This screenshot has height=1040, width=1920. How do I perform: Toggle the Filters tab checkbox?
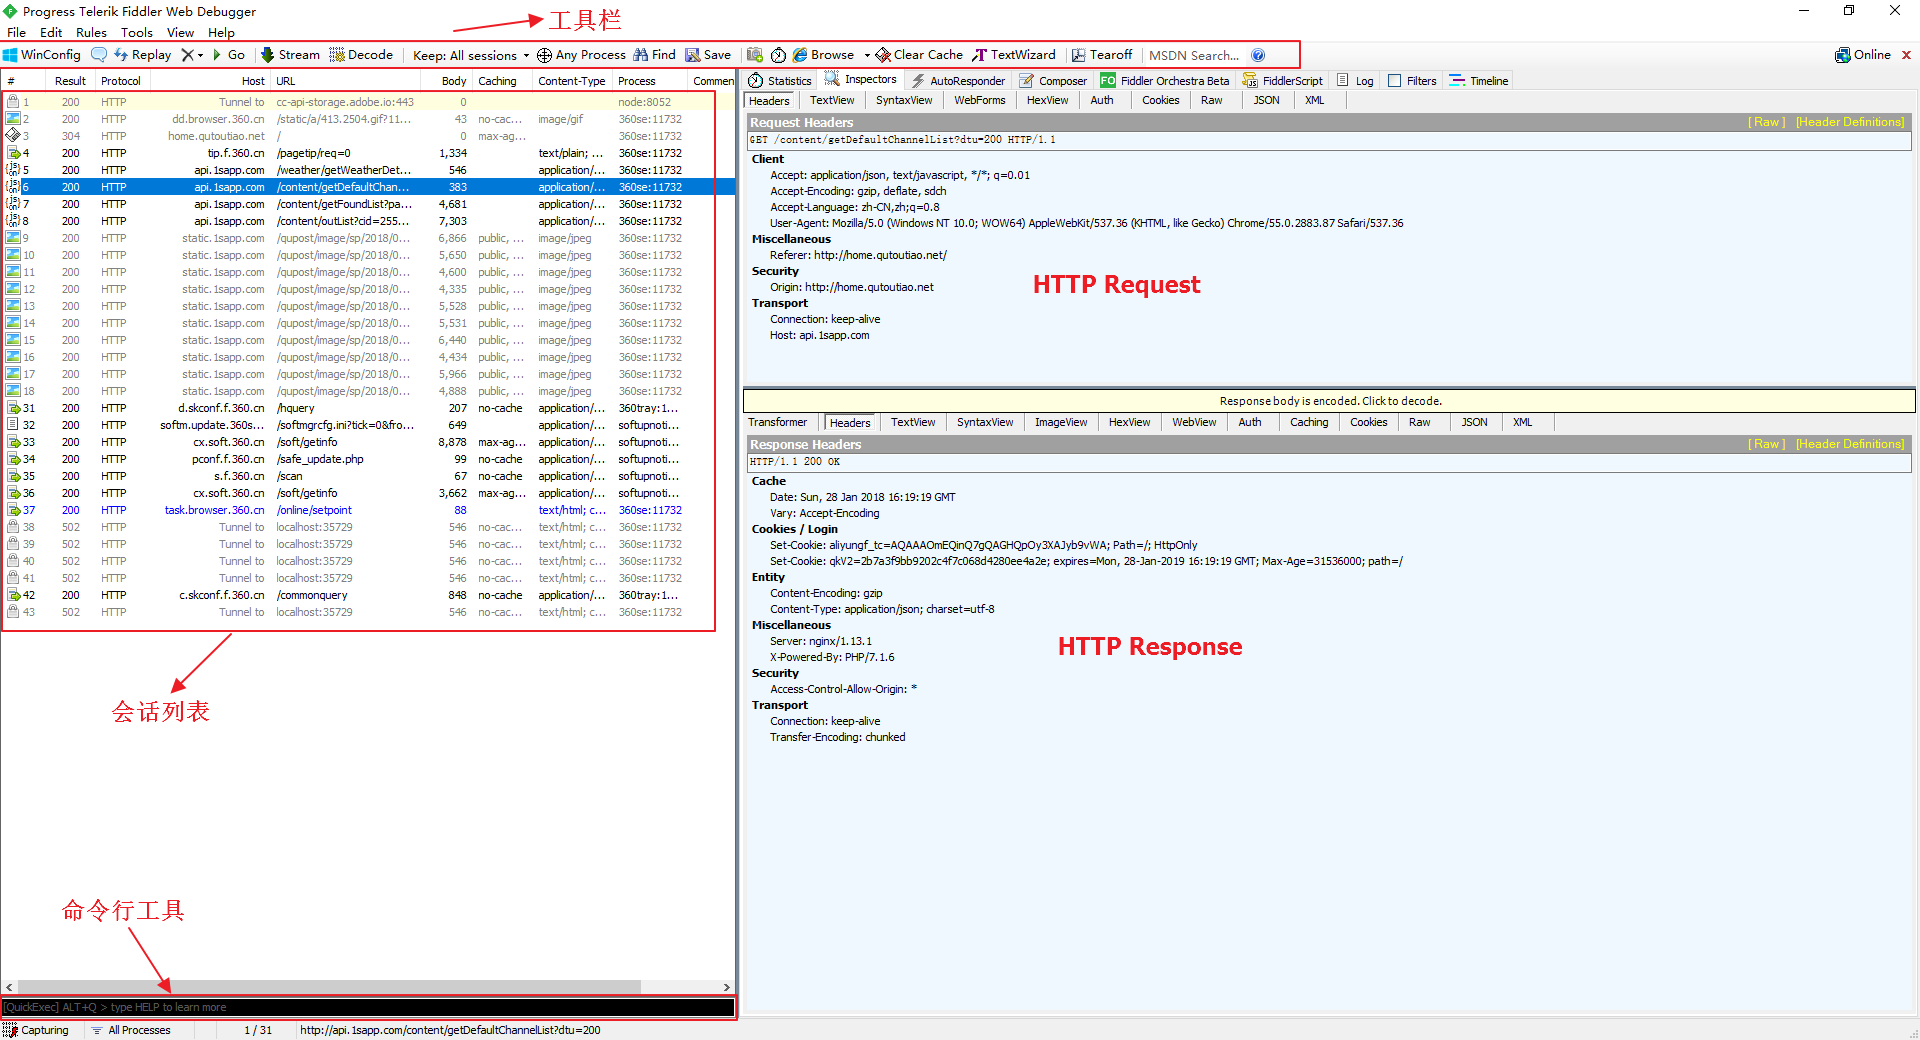tap(1395, 81)
